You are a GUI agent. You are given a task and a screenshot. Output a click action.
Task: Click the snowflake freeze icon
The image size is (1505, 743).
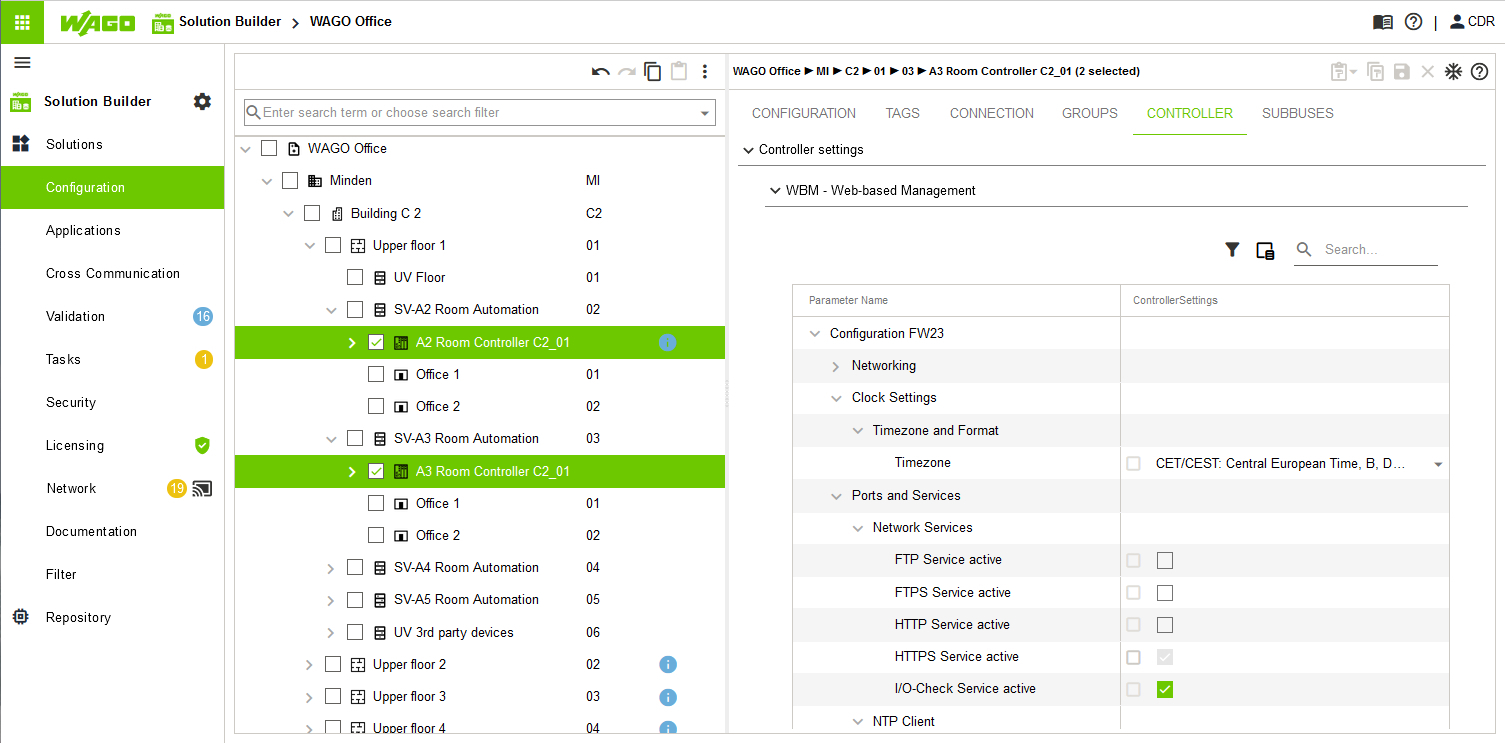(1453, 72)
